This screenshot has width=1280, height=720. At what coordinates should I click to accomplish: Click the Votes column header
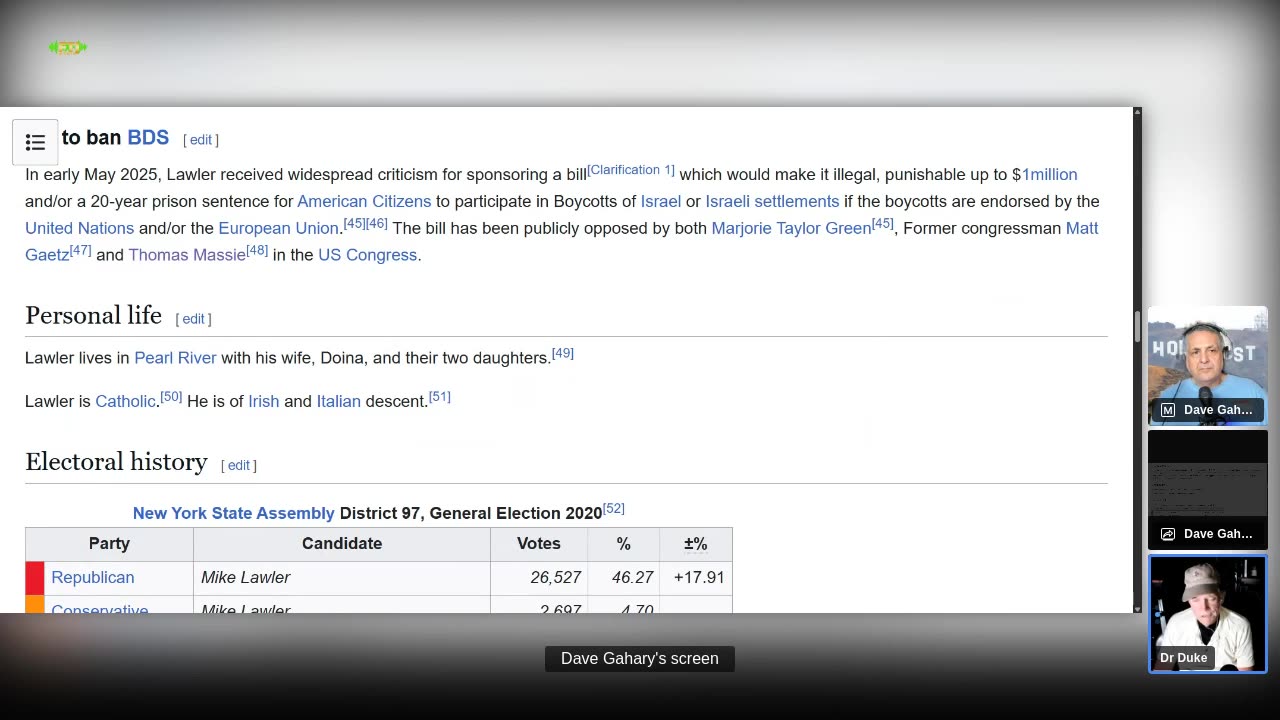click(x=539, y=544)
